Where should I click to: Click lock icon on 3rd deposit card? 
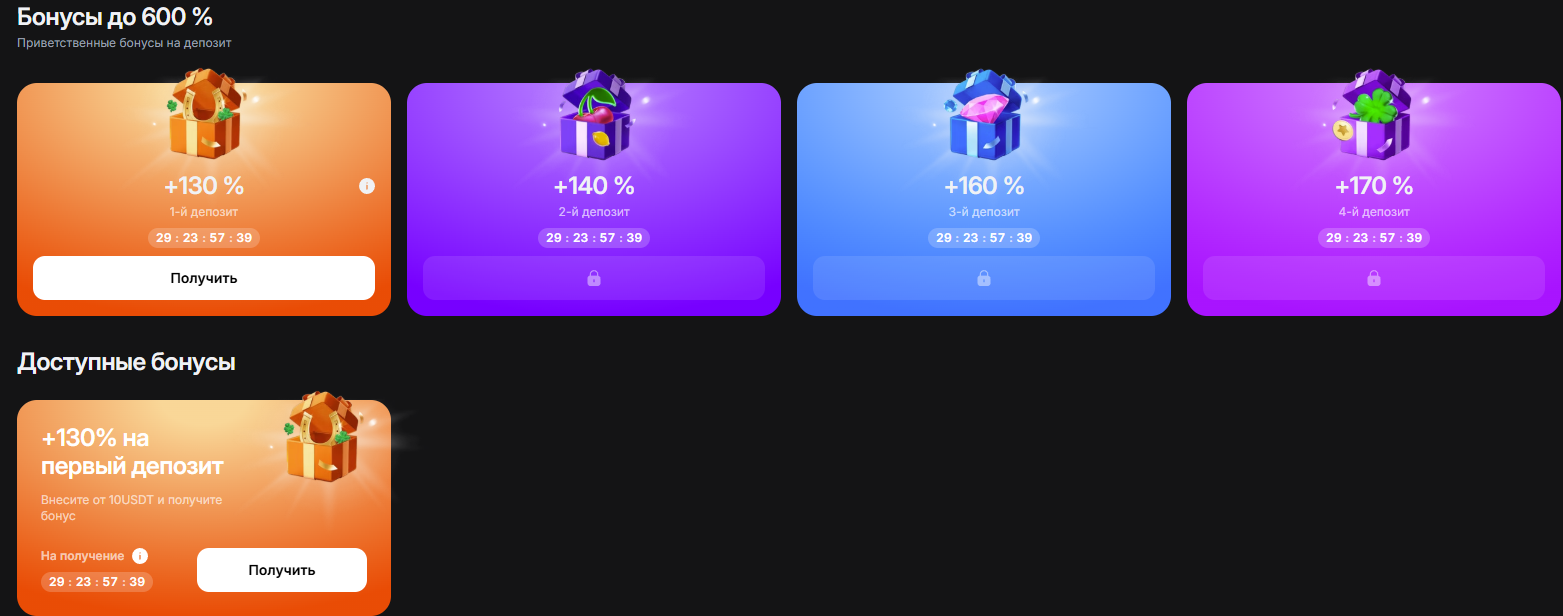[983, 278]
